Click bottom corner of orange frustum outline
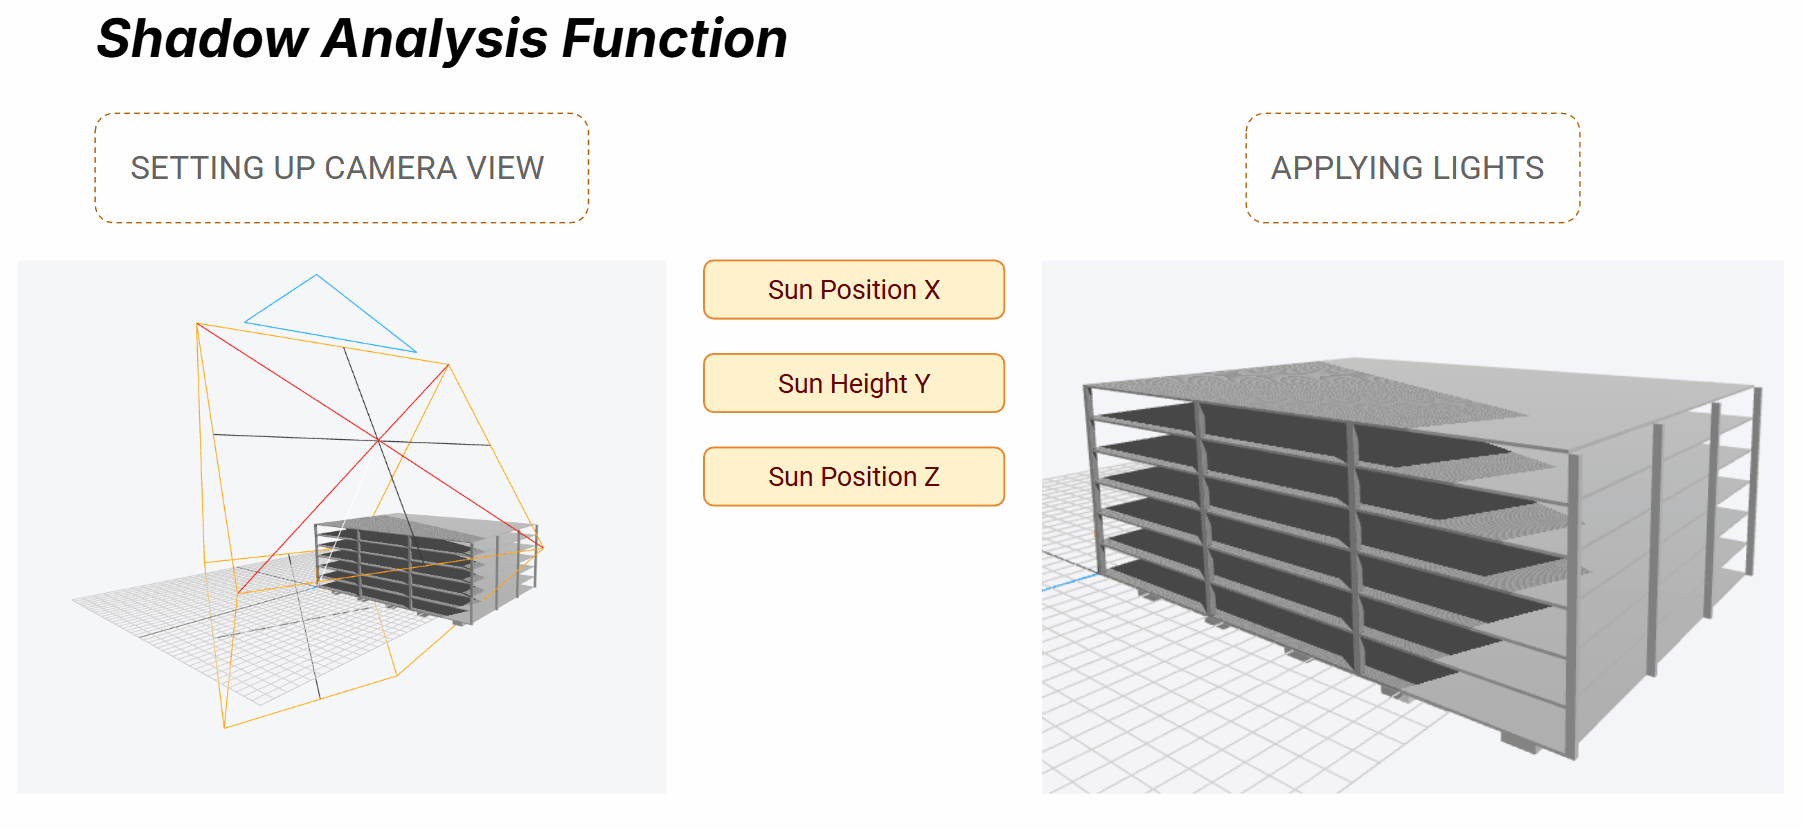Screen dimensions: 1803x829 point(225,727)
